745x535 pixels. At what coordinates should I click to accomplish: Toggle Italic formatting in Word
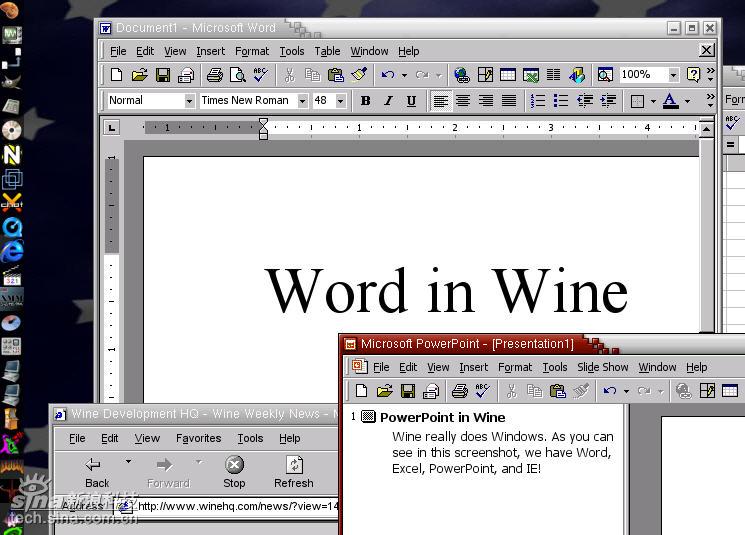pyautogui.click(x=388, y=101)
